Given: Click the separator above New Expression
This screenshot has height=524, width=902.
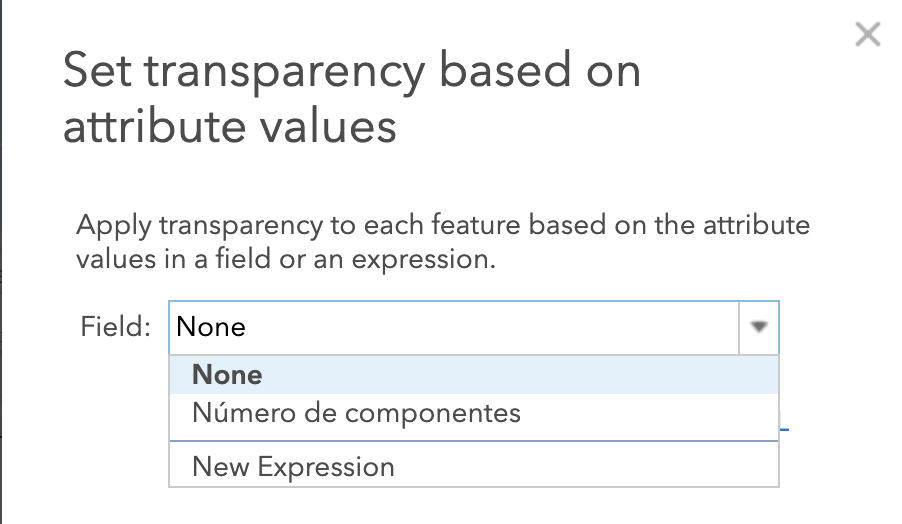Looking at the screenshot, I should tap(474, 441).
